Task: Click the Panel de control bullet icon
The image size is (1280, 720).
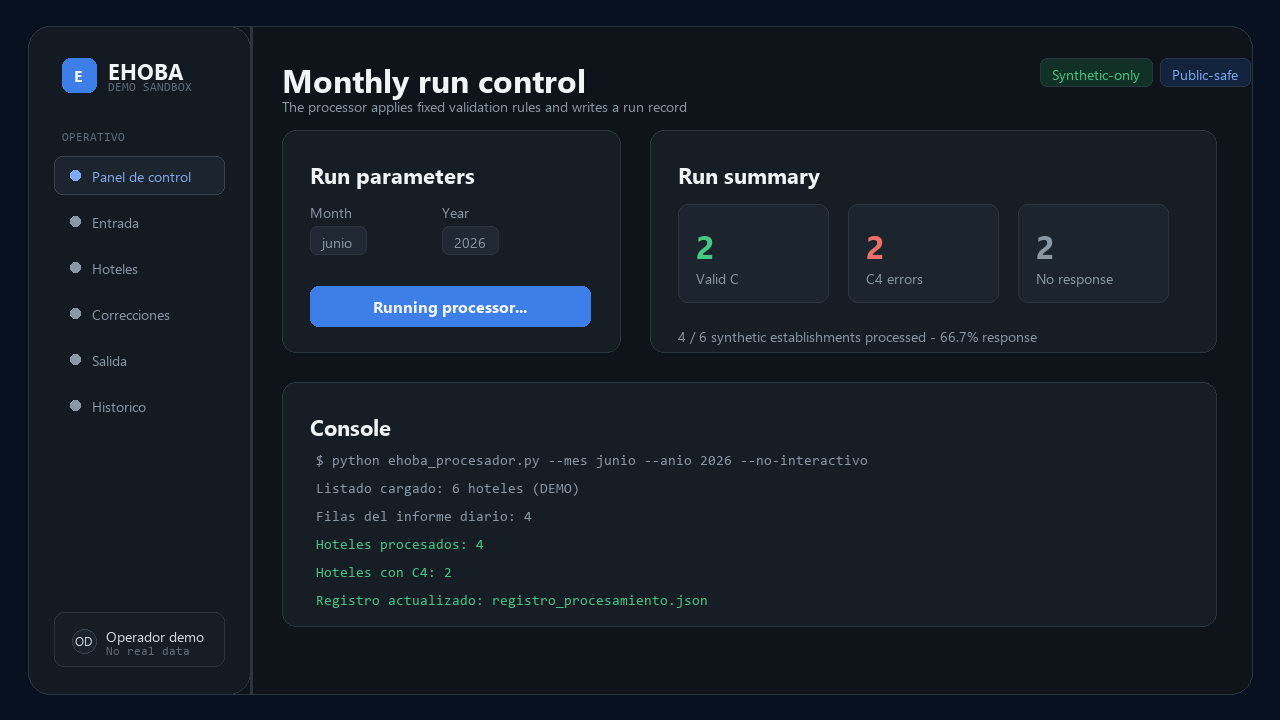Action: (75, 176)
